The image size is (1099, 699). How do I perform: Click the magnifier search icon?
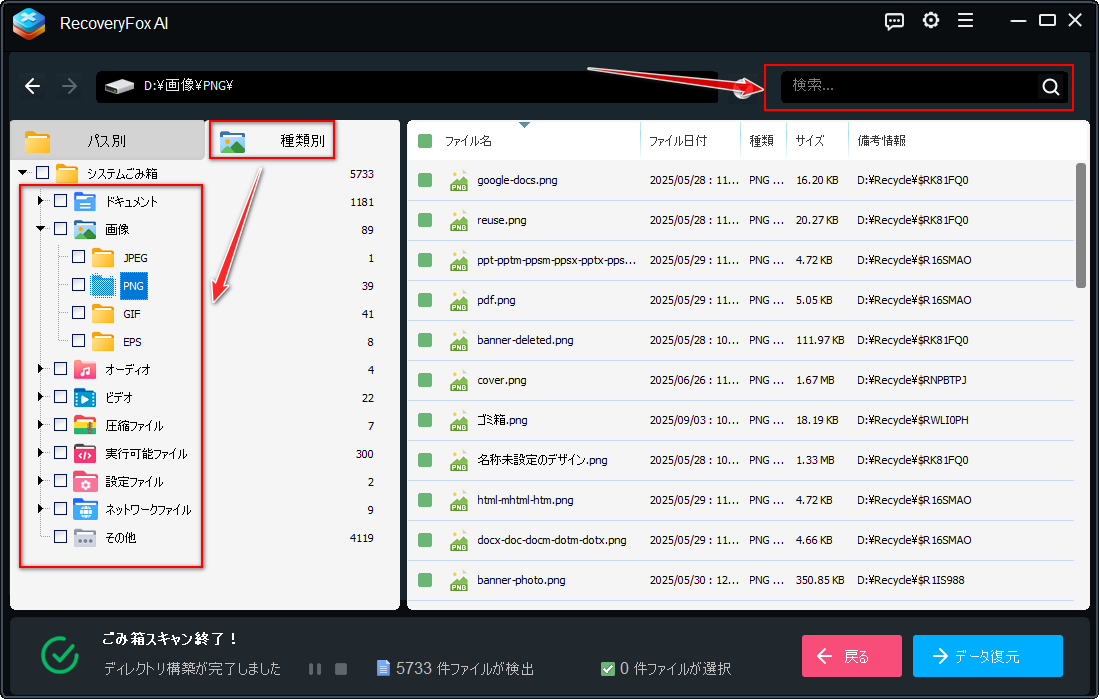point(1050,87)
